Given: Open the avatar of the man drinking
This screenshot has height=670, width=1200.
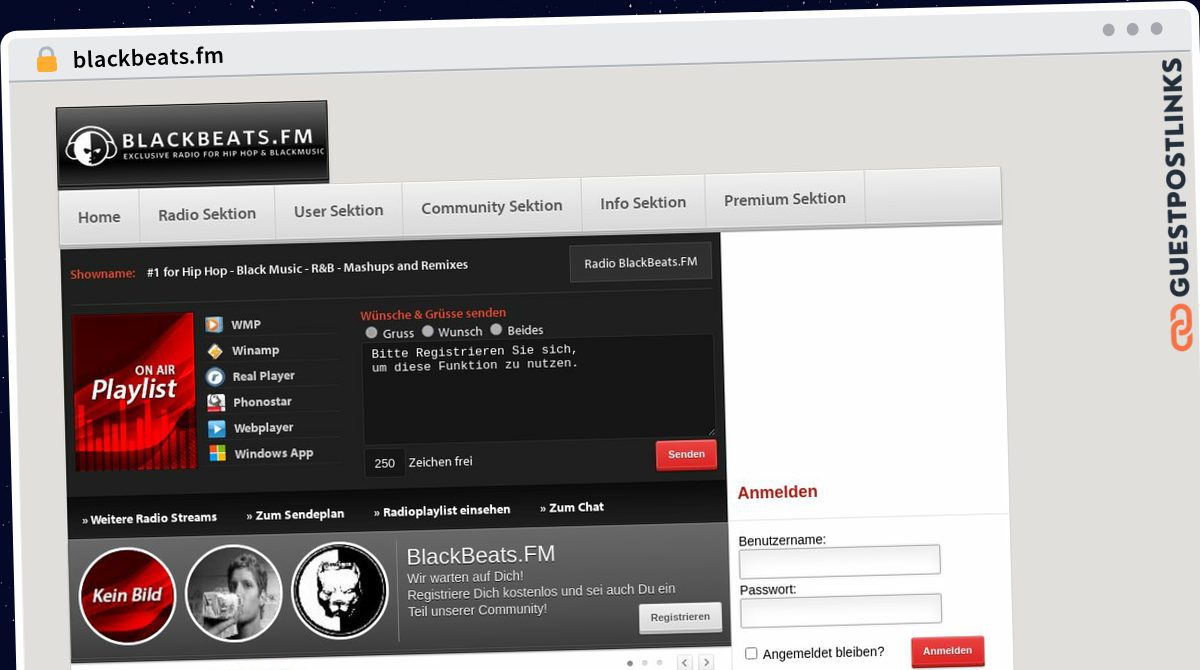Looking at the screenshot, I should [x=234, y=592].
